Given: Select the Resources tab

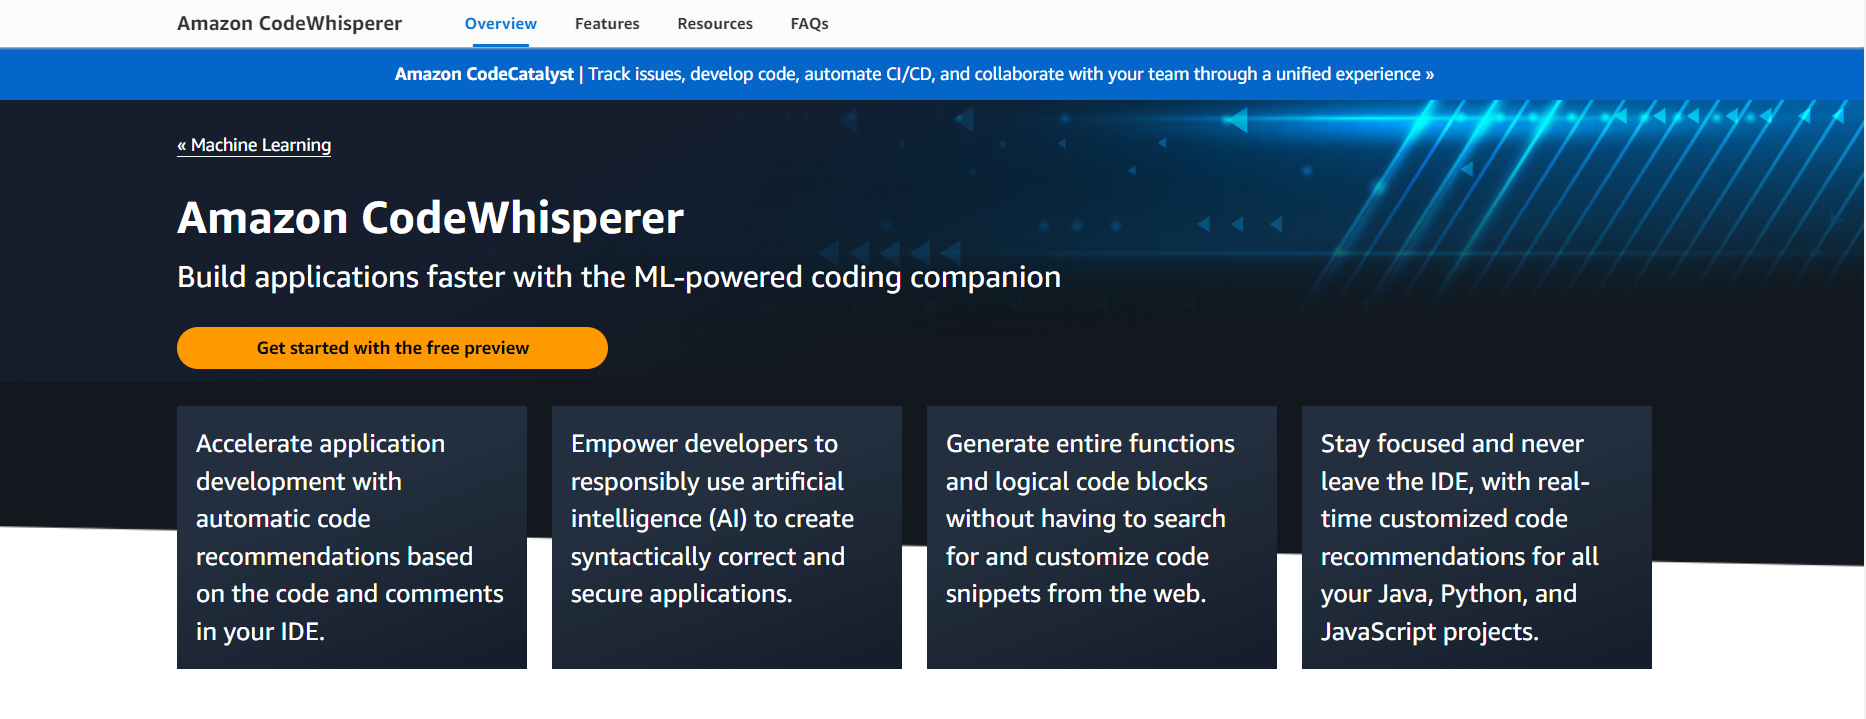Looking at the screenshot, I should pyautogui.click(x=714, y=23).
